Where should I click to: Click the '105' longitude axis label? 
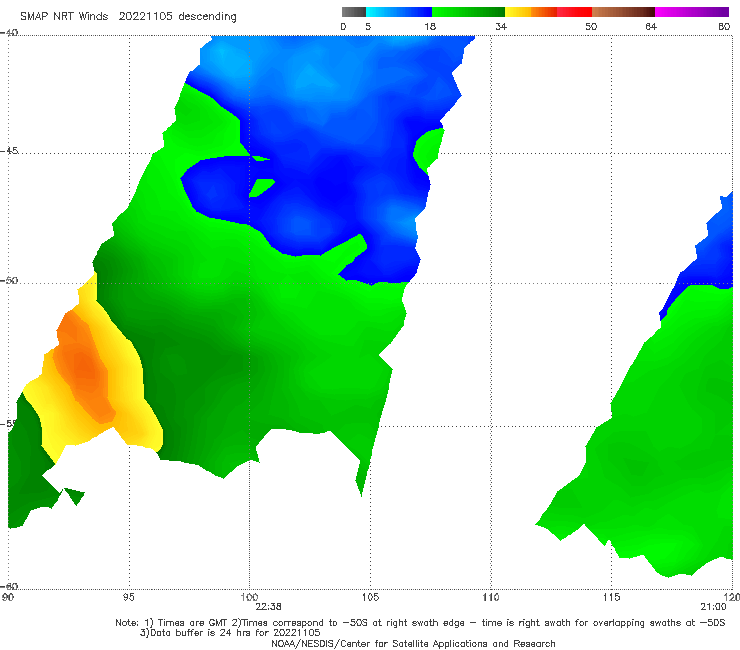coord(370,597)
